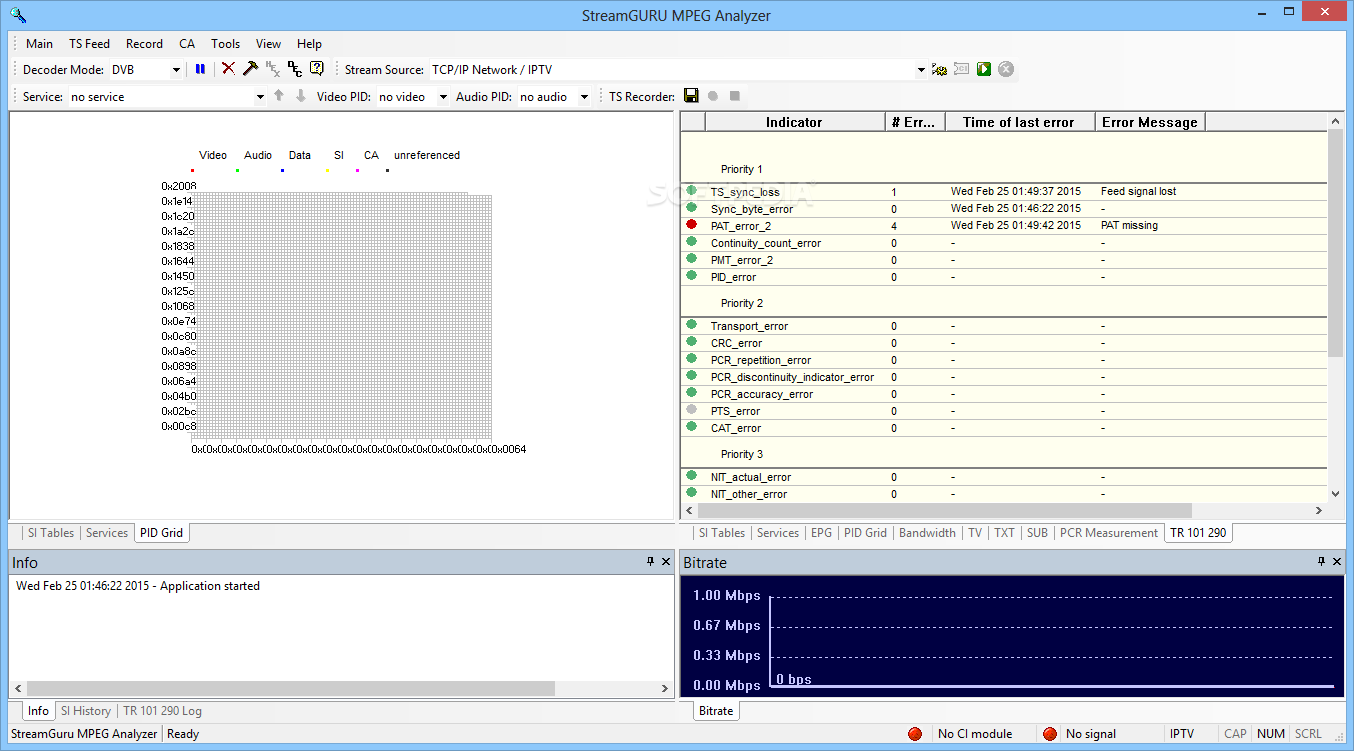Open the Record menu

click(144, 43)
